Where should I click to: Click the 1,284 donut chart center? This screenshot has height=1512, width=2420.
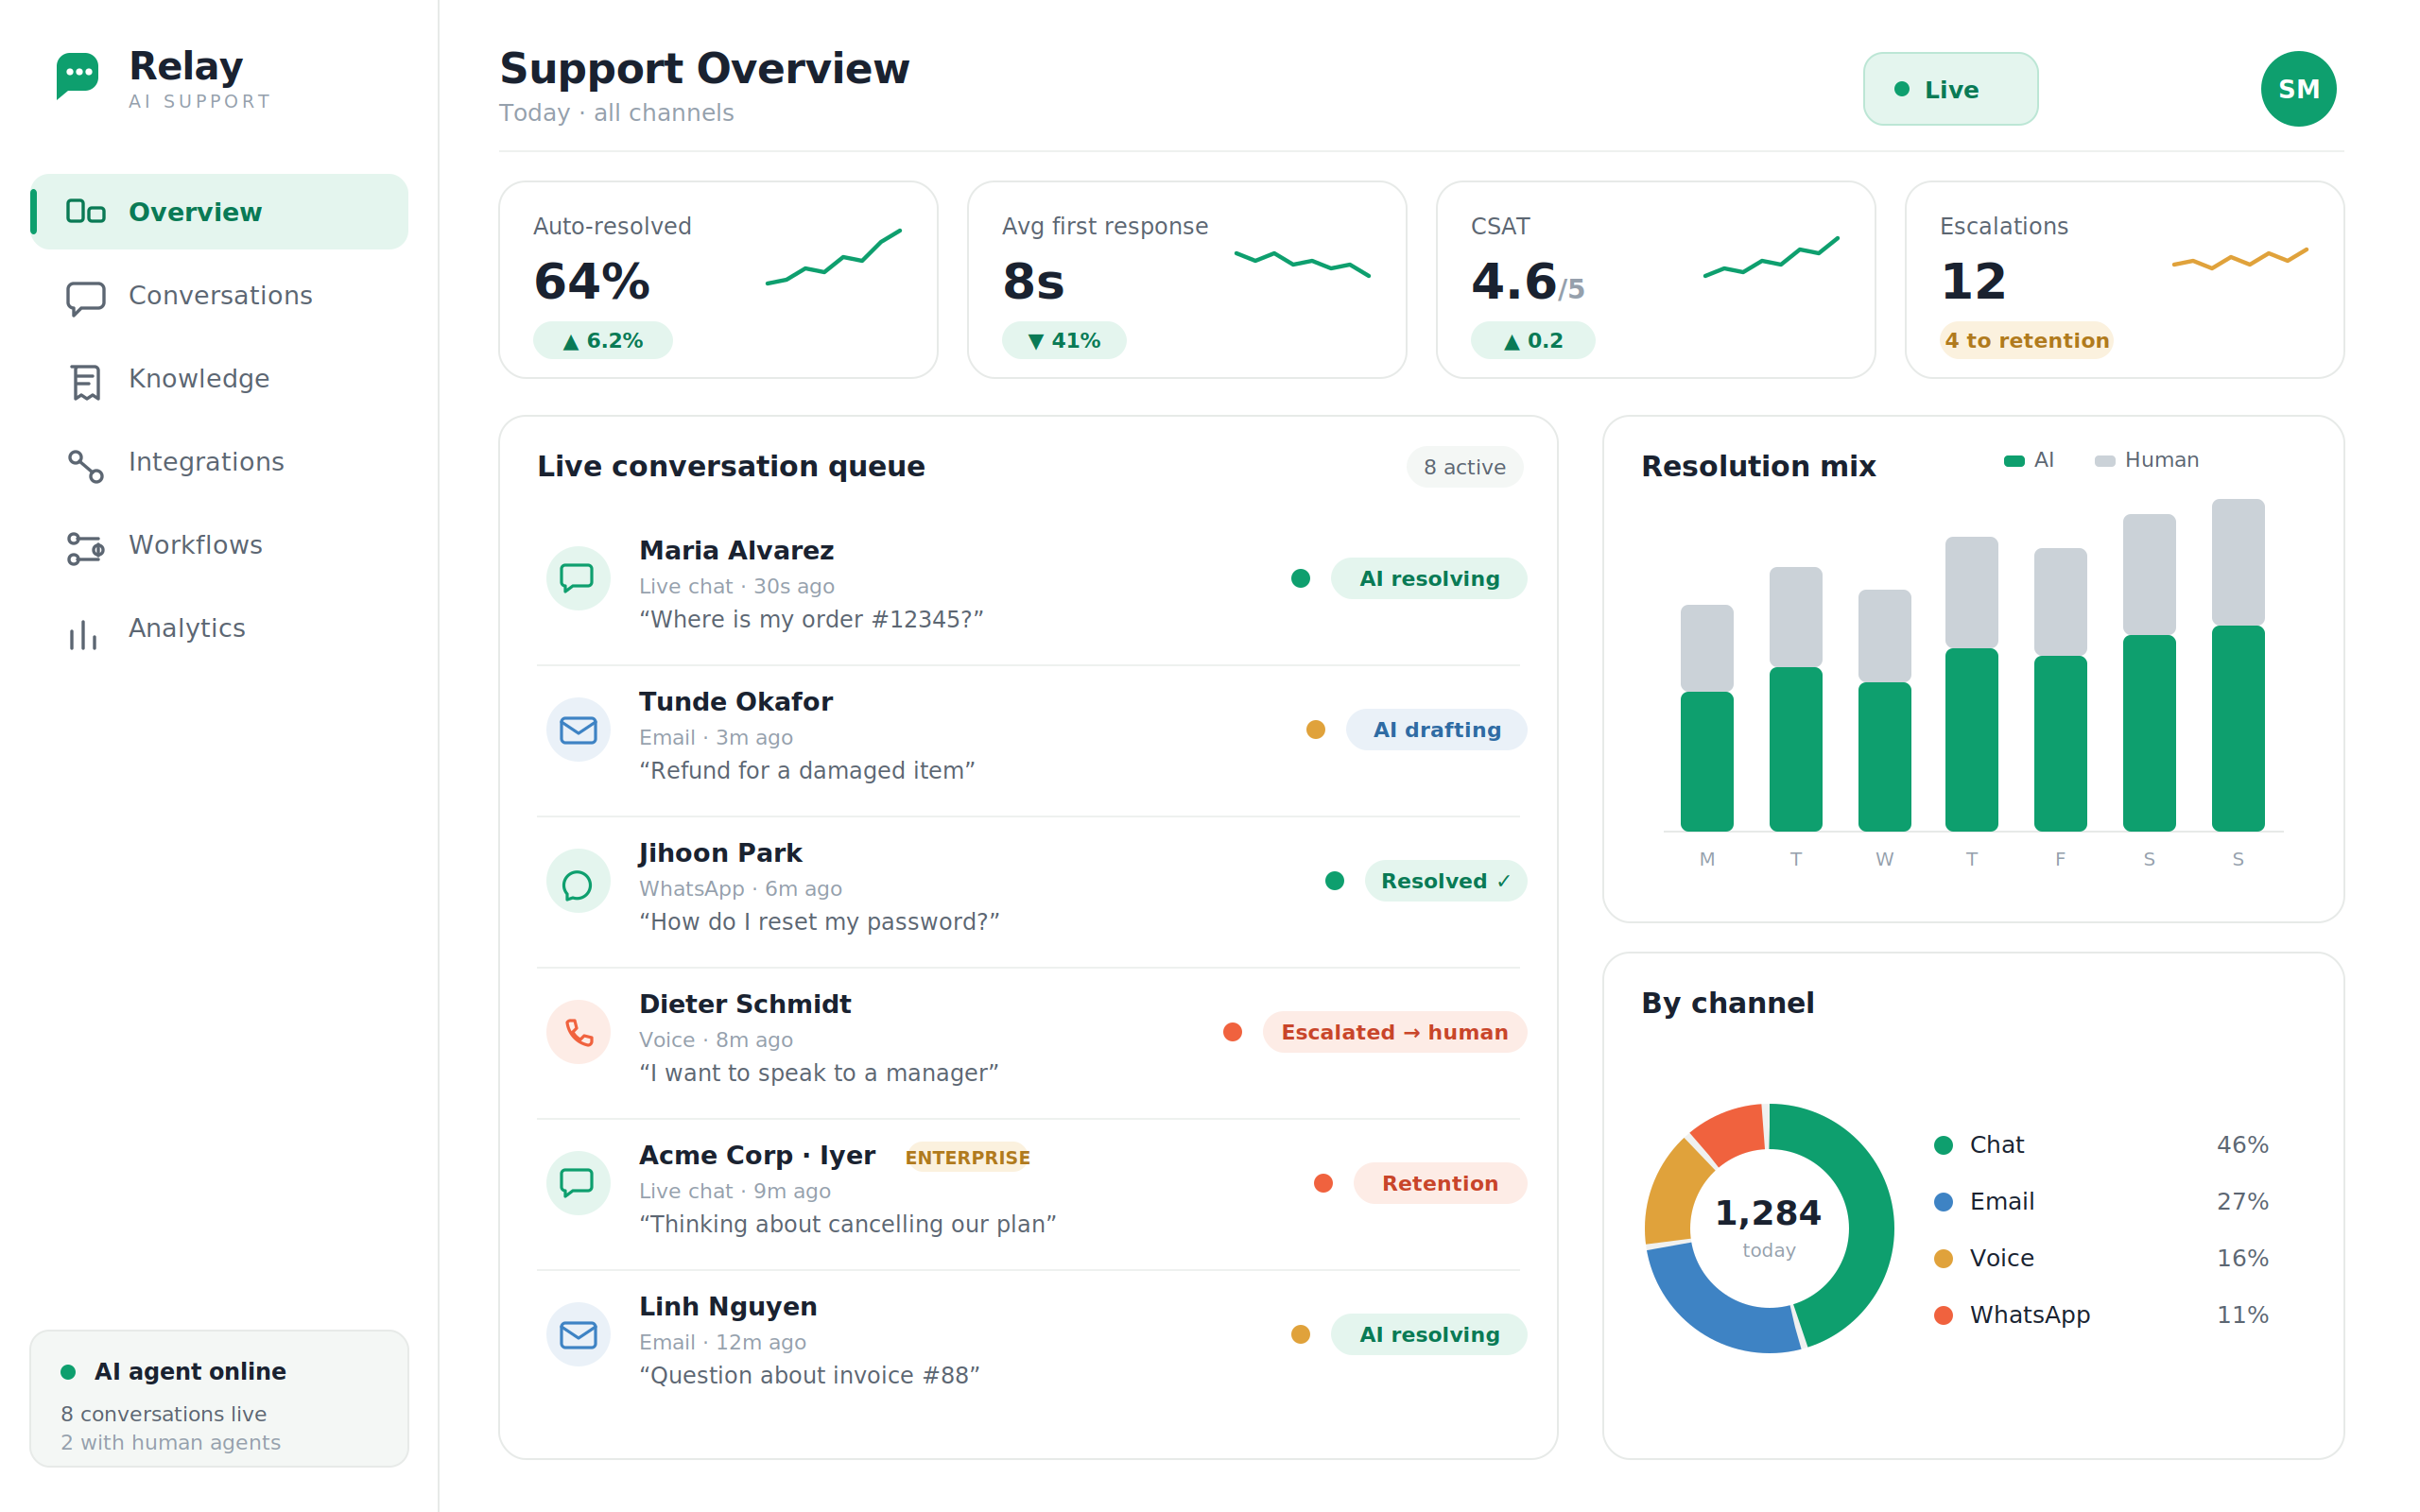pos(1768,1227)
